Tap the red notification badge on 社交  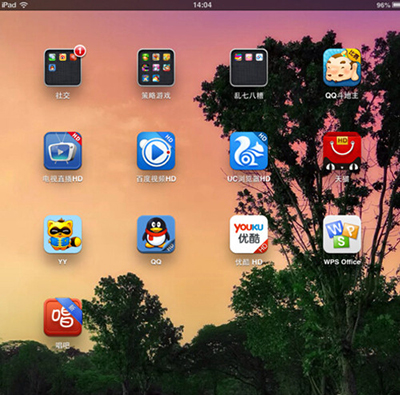[80, 51]
